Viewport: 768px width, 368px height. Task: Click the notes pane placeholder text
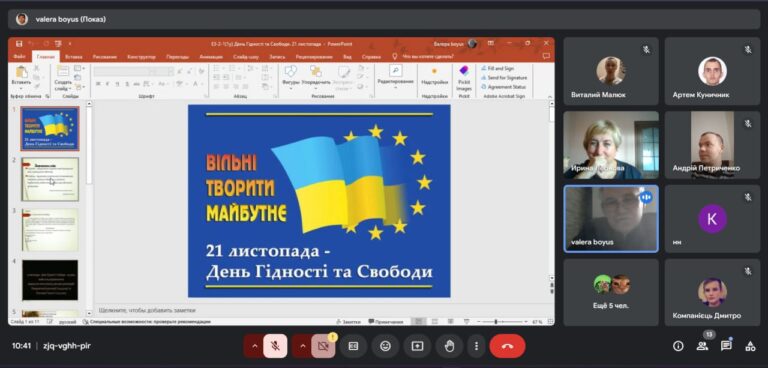147,310
